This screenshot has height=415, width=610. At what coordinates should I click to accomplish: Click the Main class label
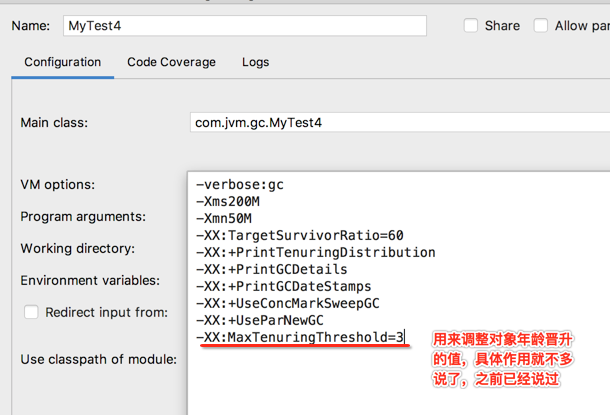click(54, 123)
